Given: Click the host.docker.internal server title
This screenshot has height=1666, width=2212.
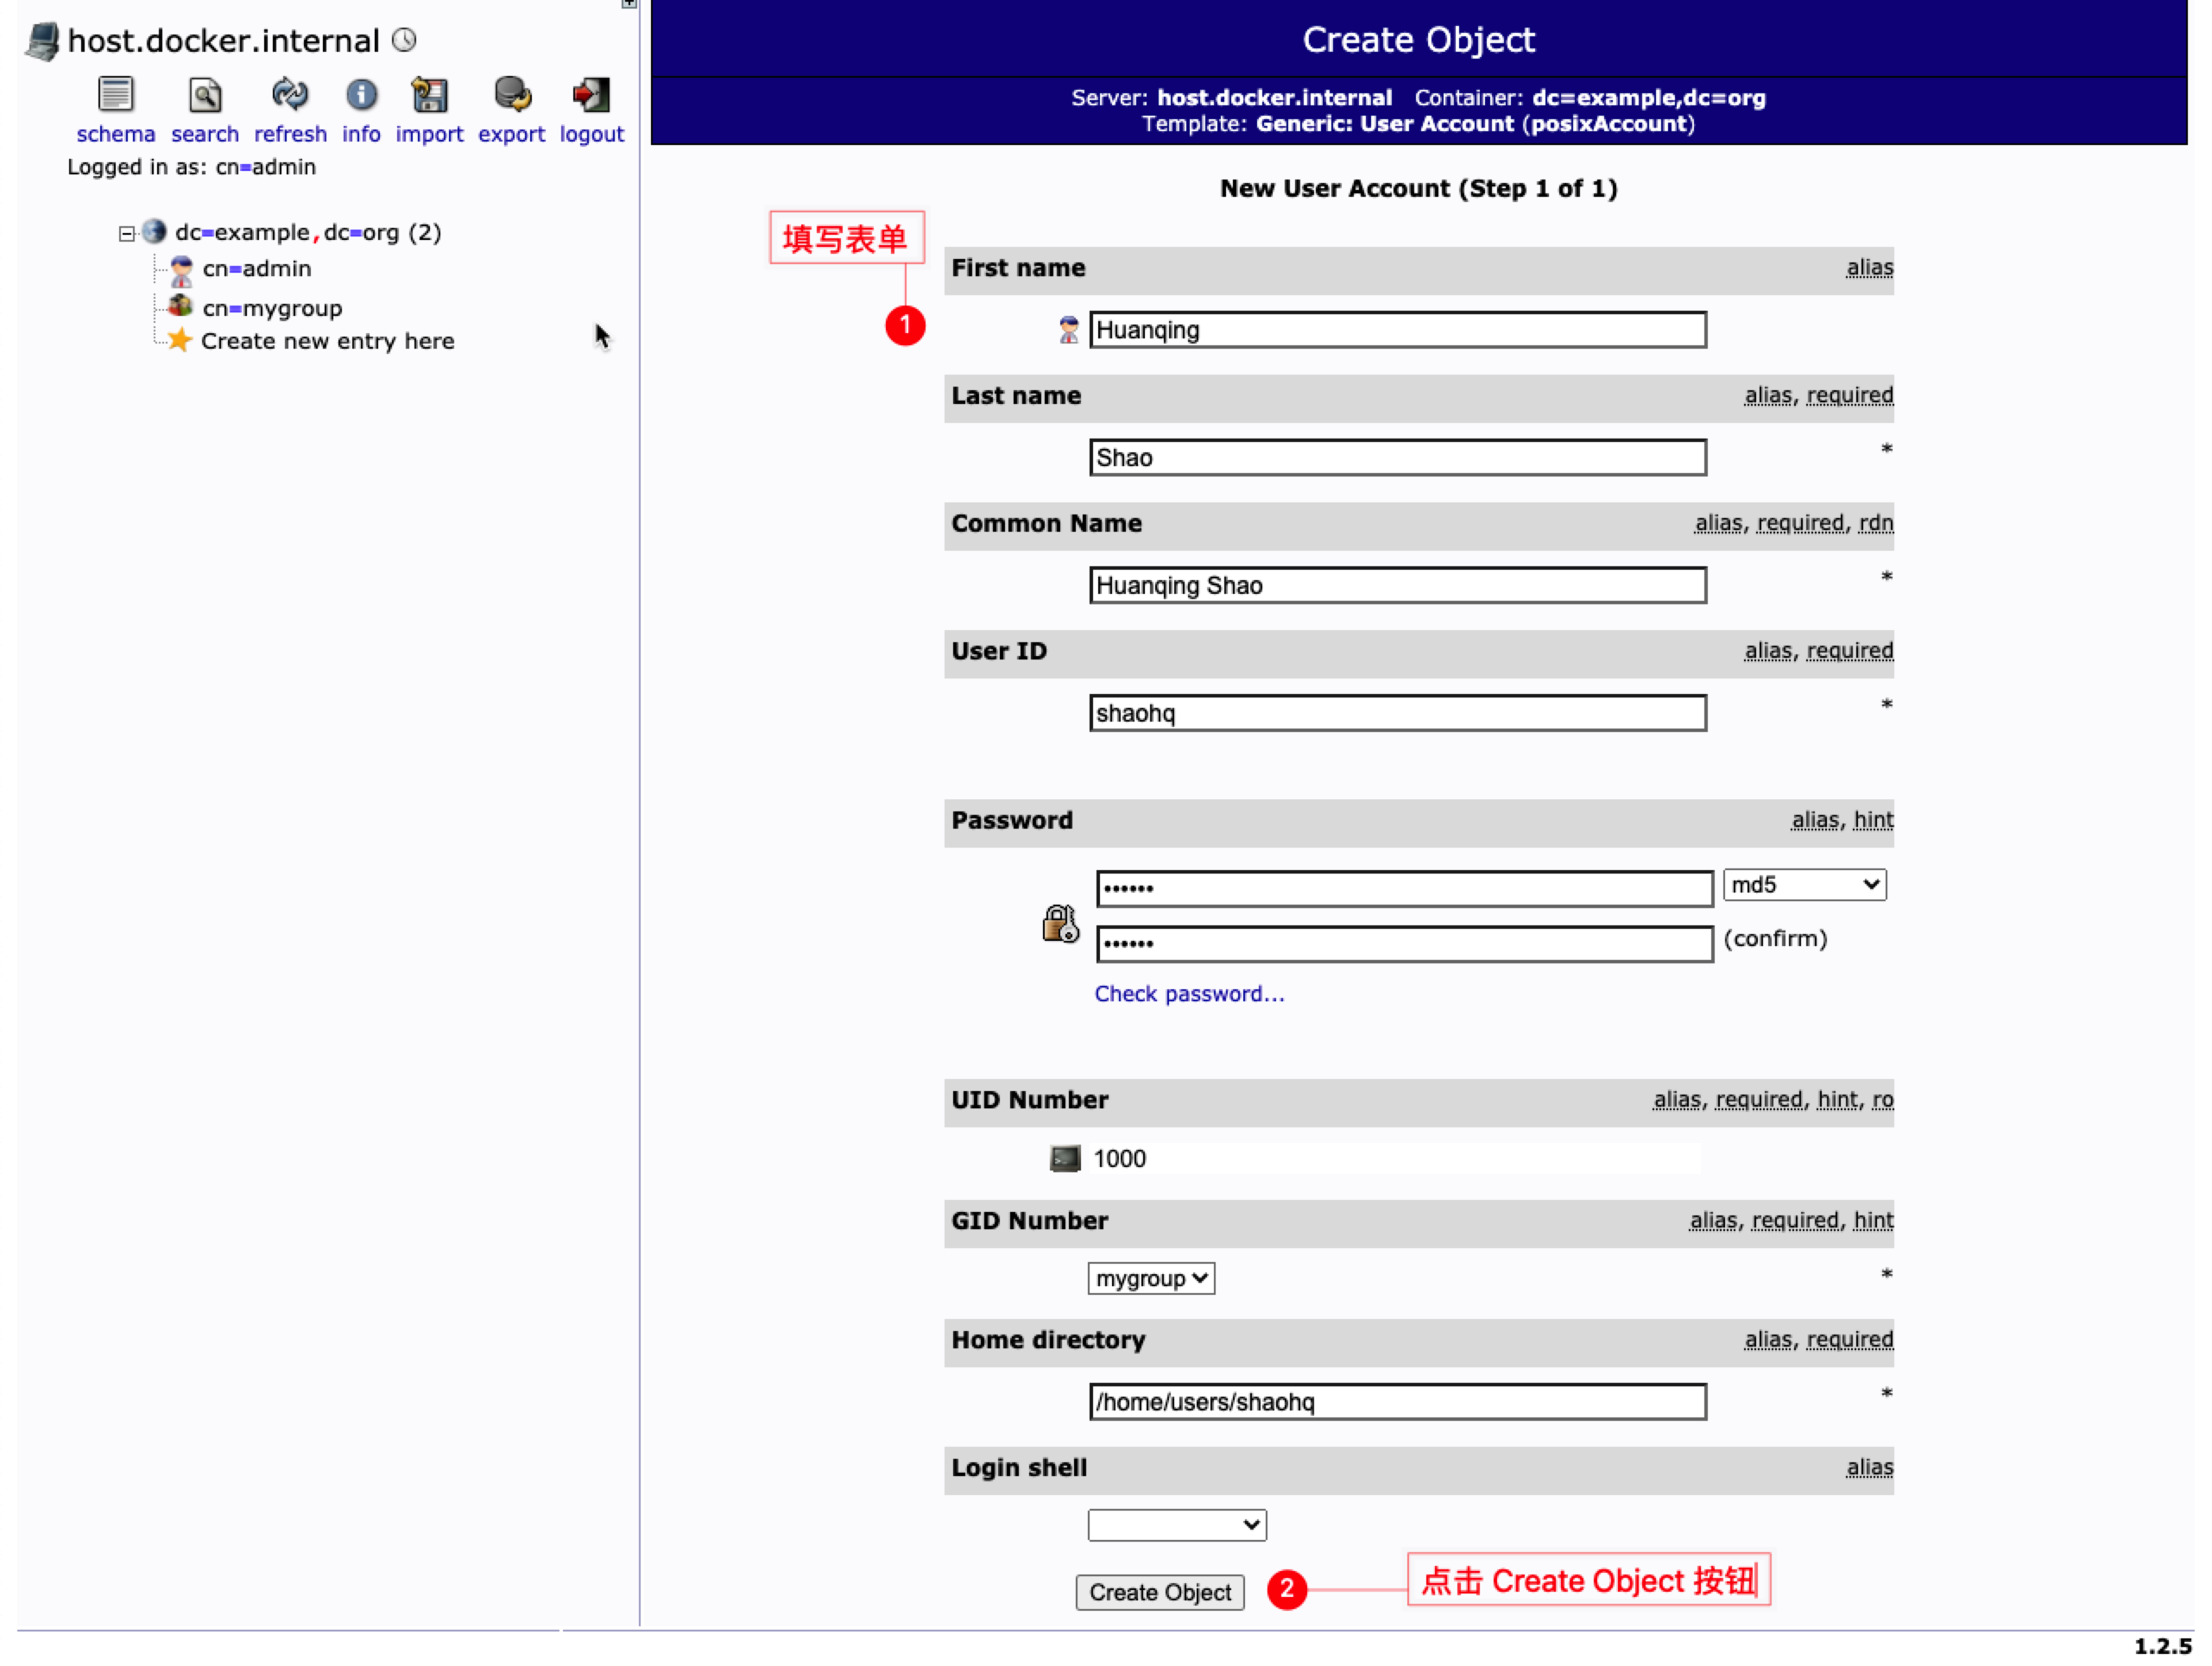Looking at the screenshot, I should click(x=223, y=40).
